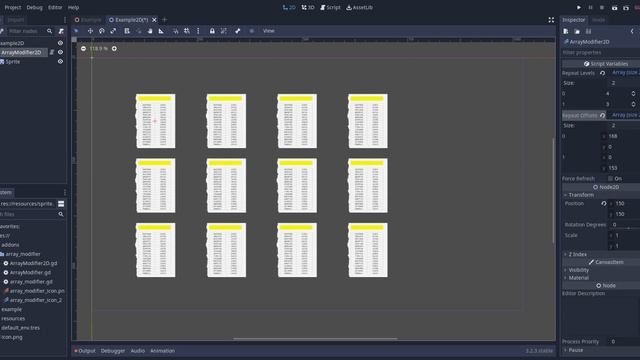
Task: Open the Help menu
Action: [x=73, y=7]
